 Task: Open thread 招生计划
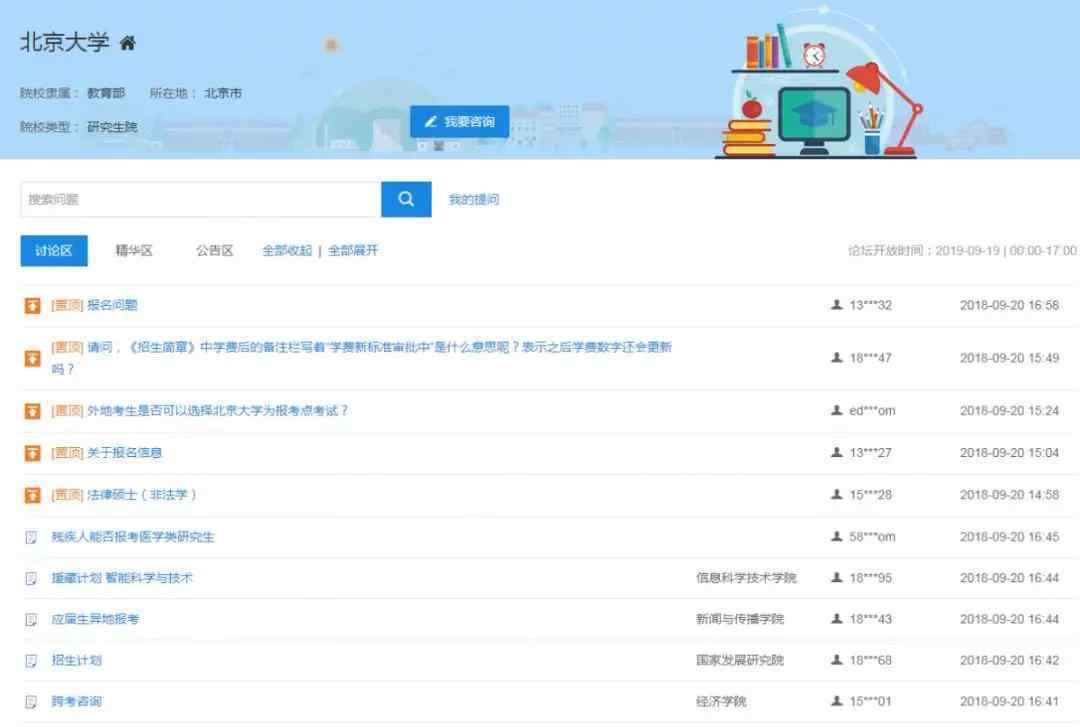[x=76, y=660]
